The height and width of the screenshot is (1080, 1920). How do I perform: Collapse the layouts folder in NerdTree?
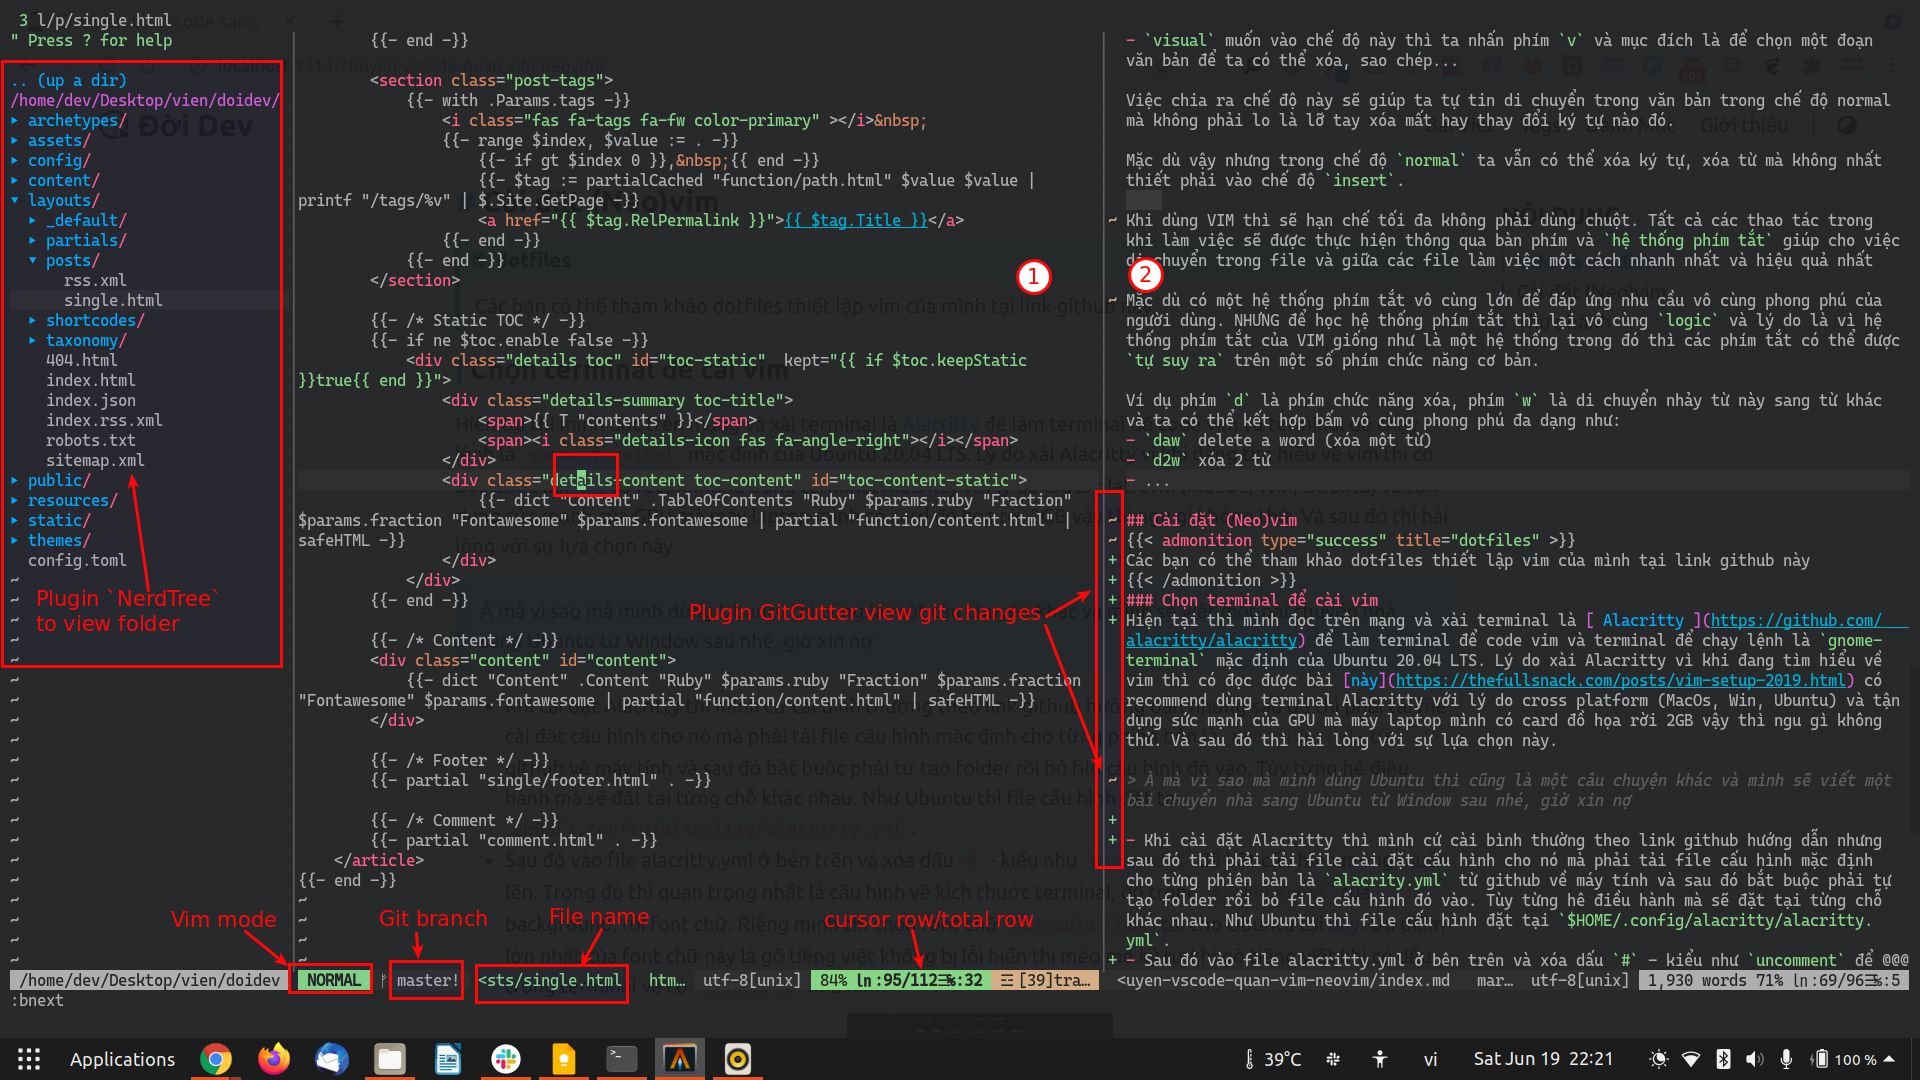62,200
